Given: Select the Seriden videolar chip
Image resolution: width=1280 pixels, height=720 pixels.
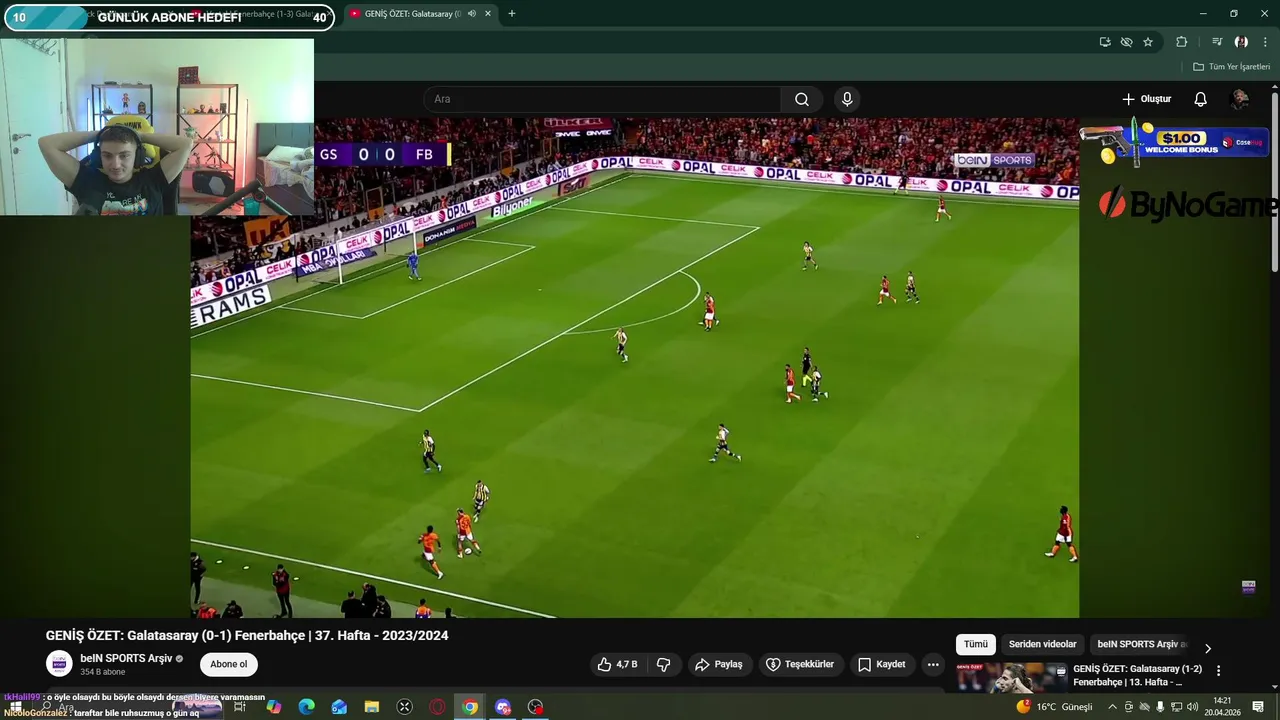Looking at the screenshot, I should click(x=1043, y=644).
